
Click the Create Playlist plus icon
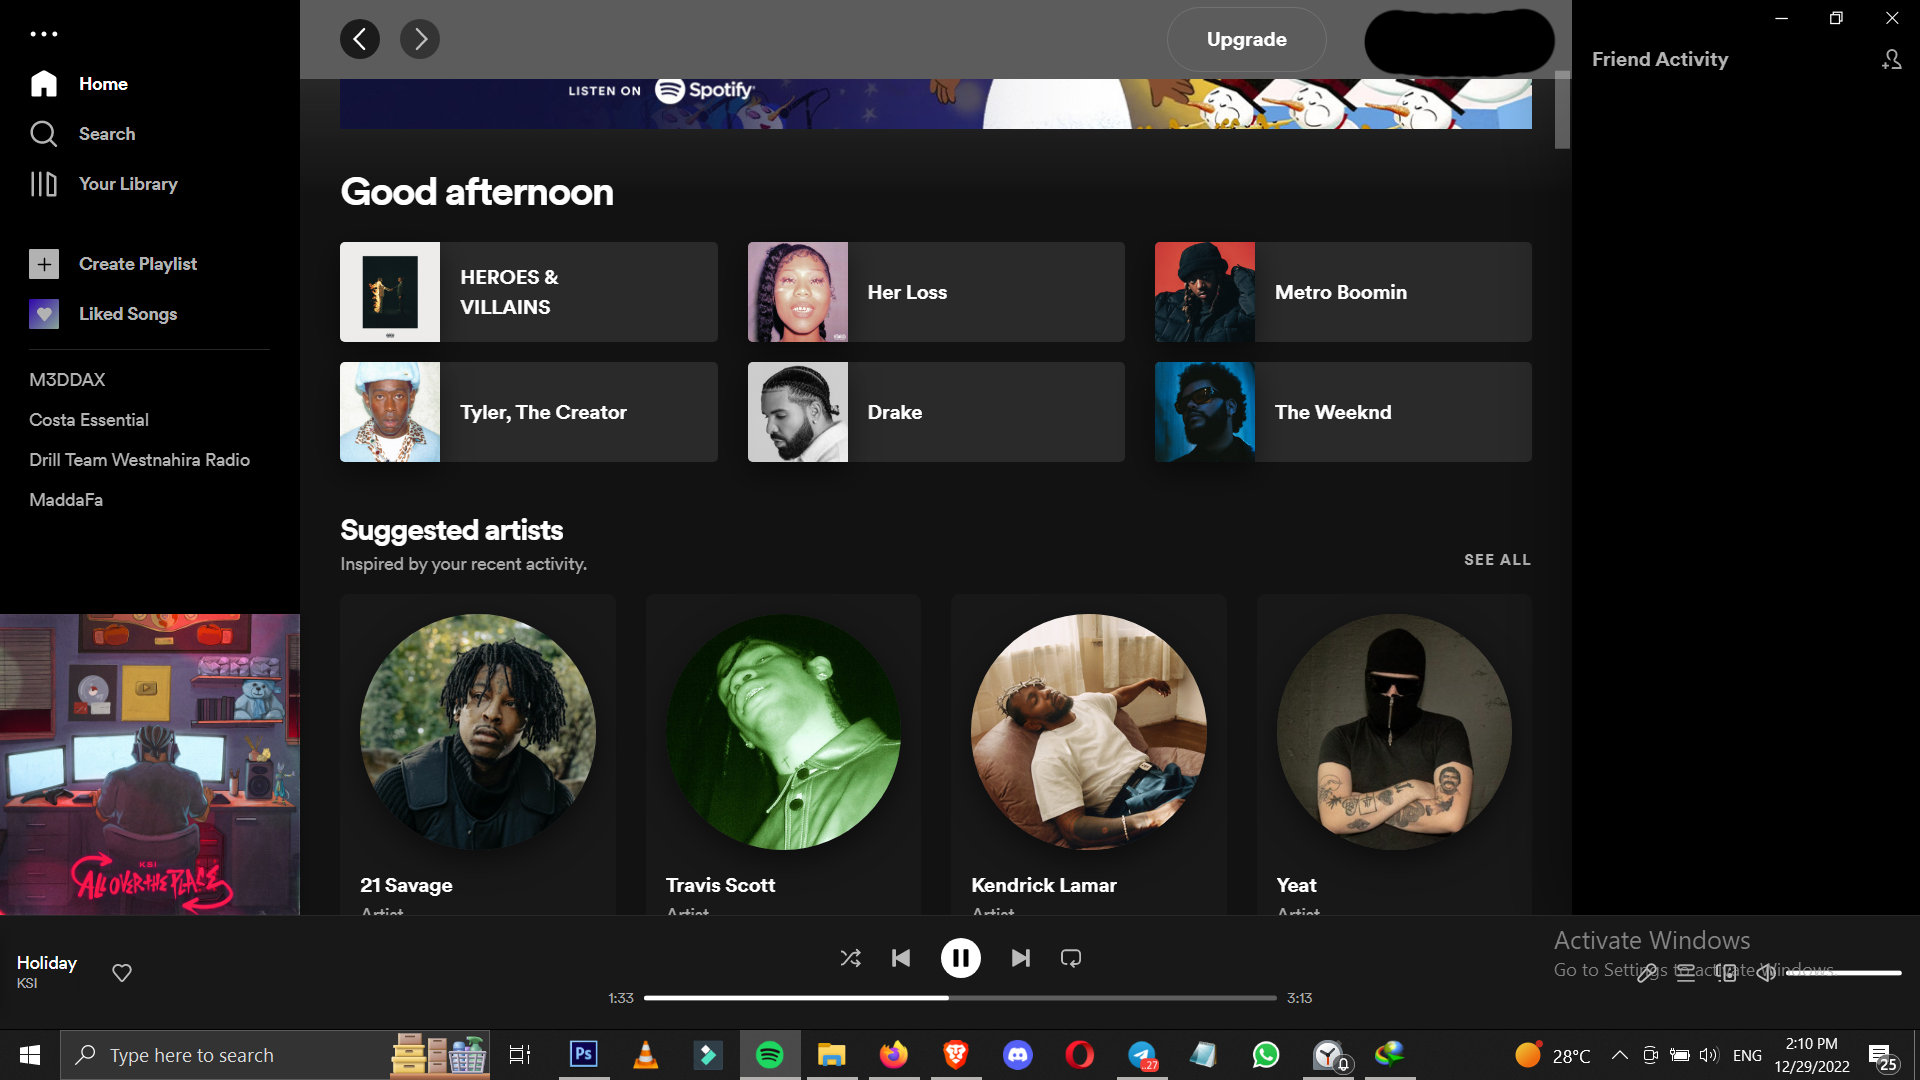(x=44, y=264)
